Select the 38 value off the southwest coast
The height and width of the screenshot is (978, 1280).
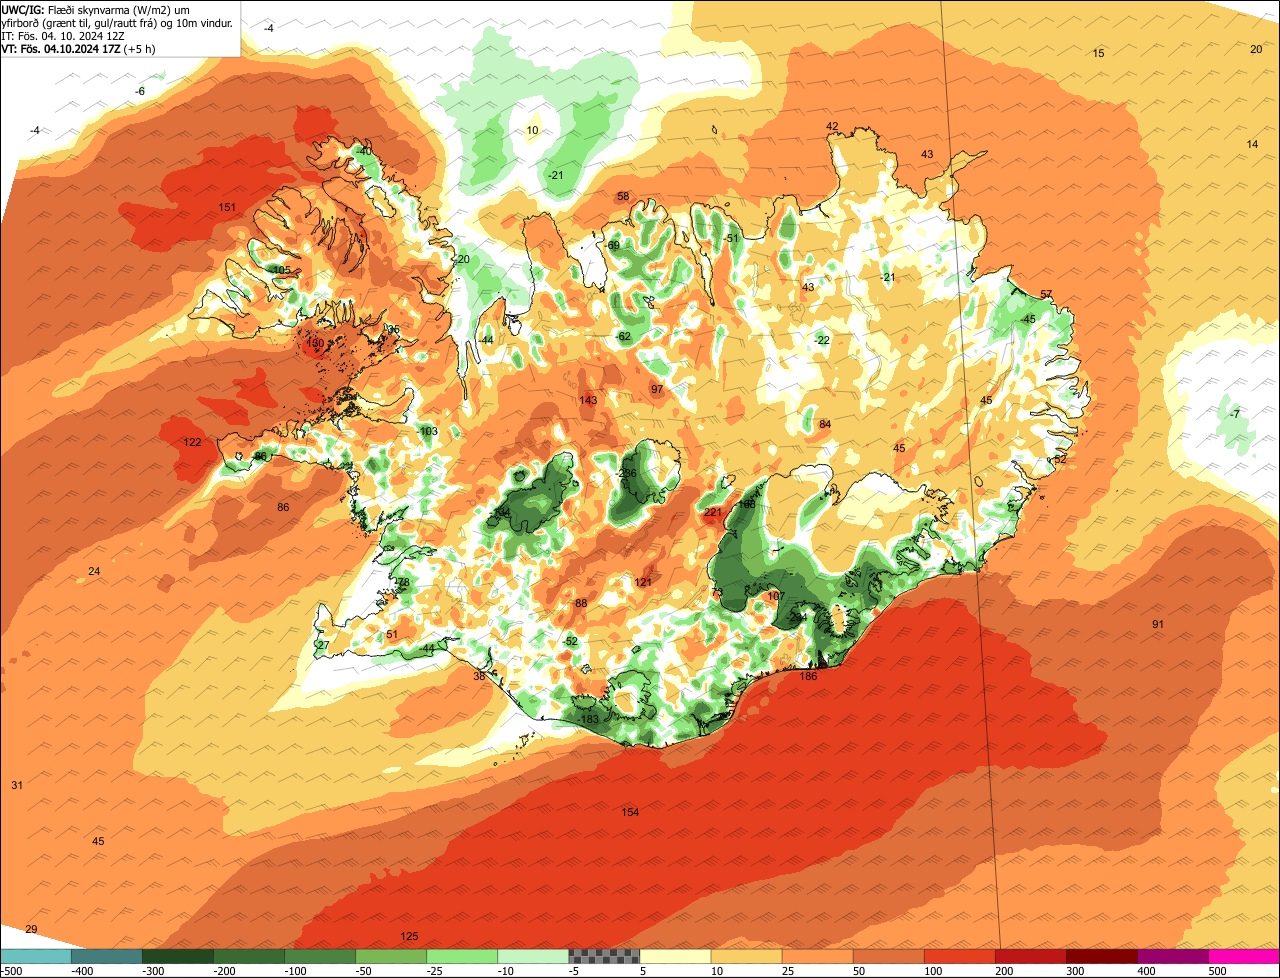click(478, 676)
